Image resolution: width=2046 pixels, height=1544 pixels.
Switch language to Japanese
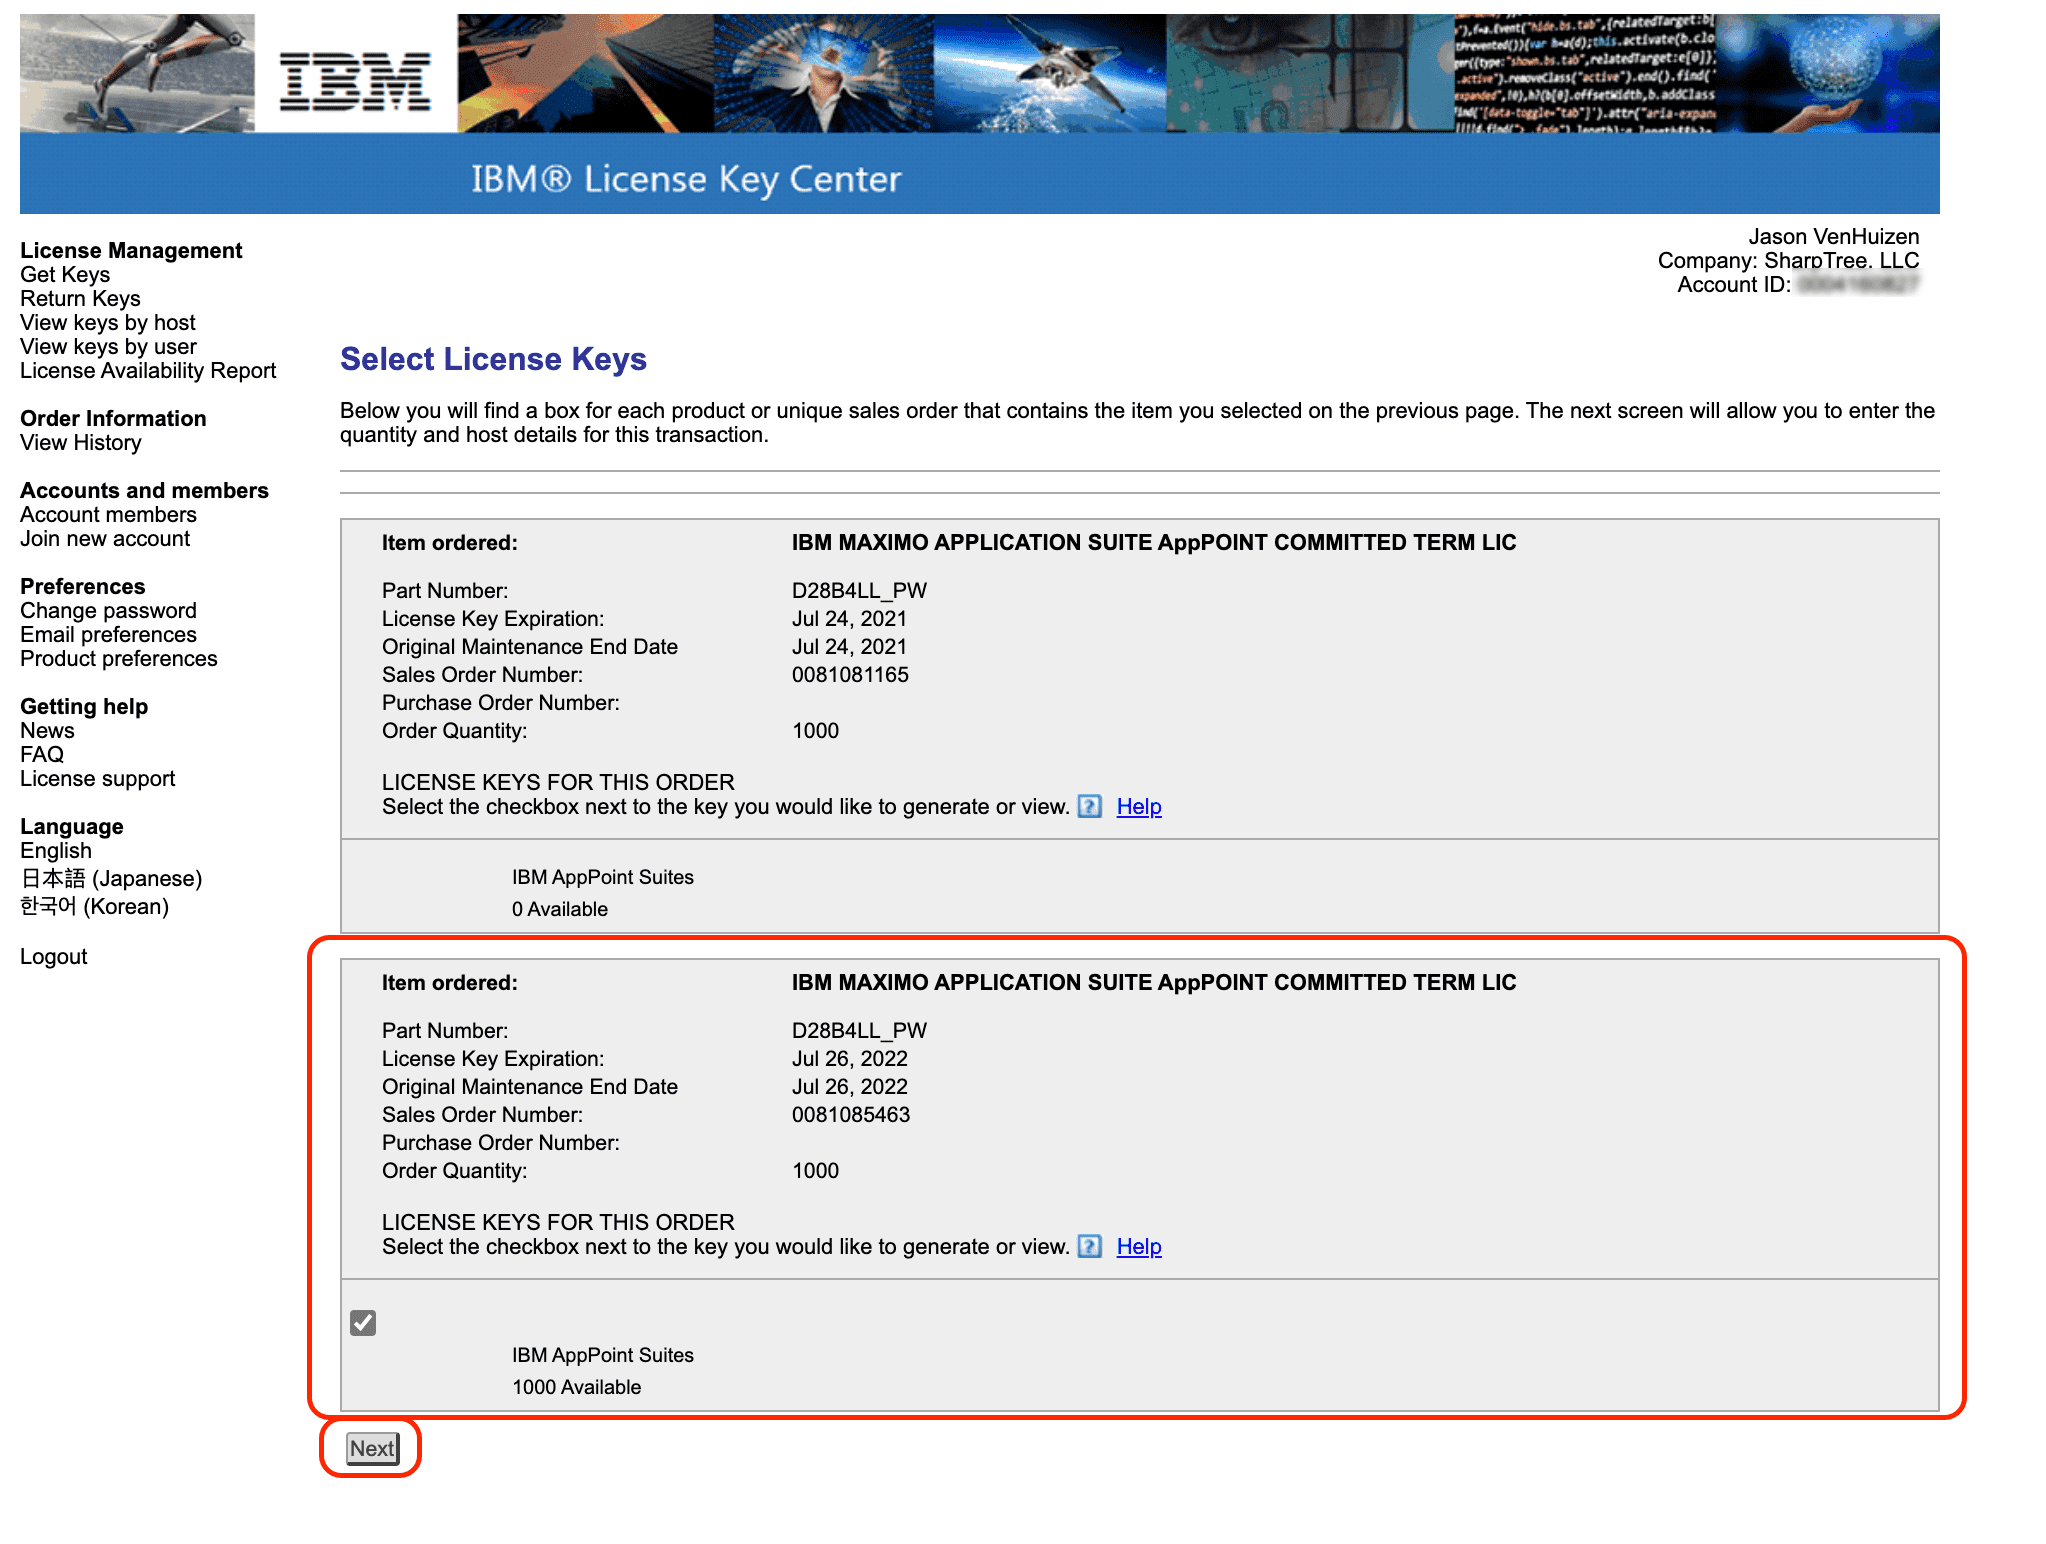point(111,878)
